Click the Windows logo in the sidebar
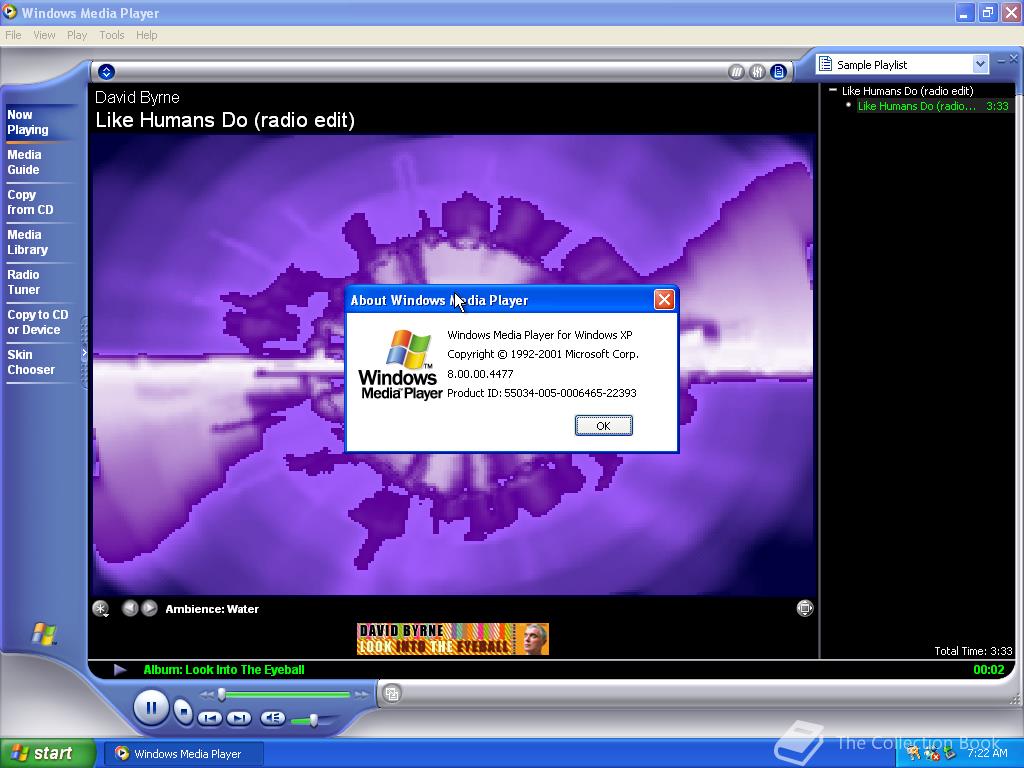Screen dimensions: 1024x768 point(44,633)
